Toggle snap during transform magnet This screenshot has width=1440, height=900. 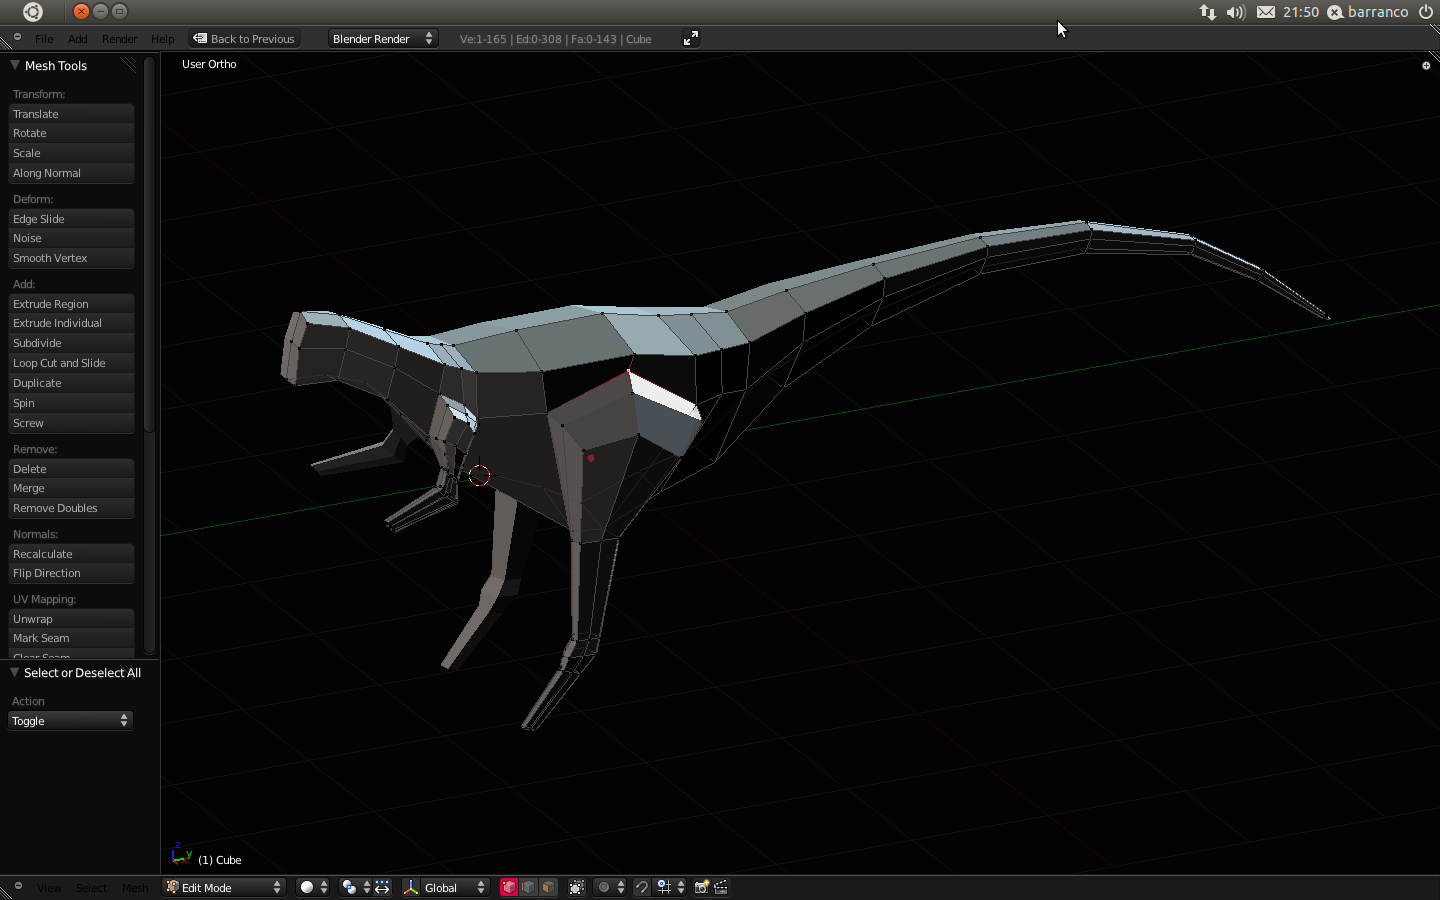click(x=642, y=887)
